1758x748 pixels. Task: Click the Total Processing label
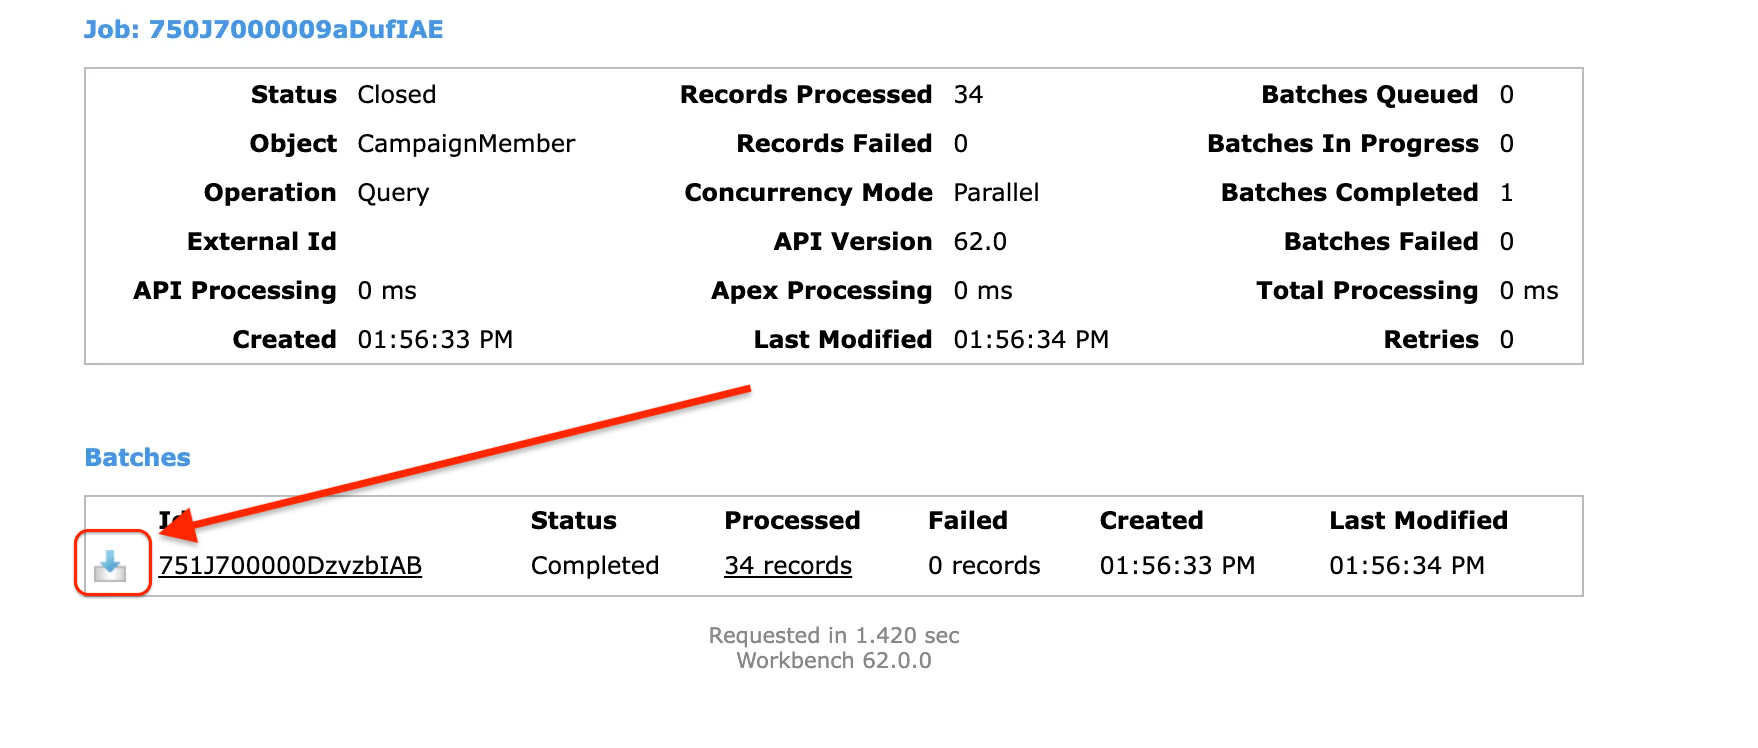1367,291
